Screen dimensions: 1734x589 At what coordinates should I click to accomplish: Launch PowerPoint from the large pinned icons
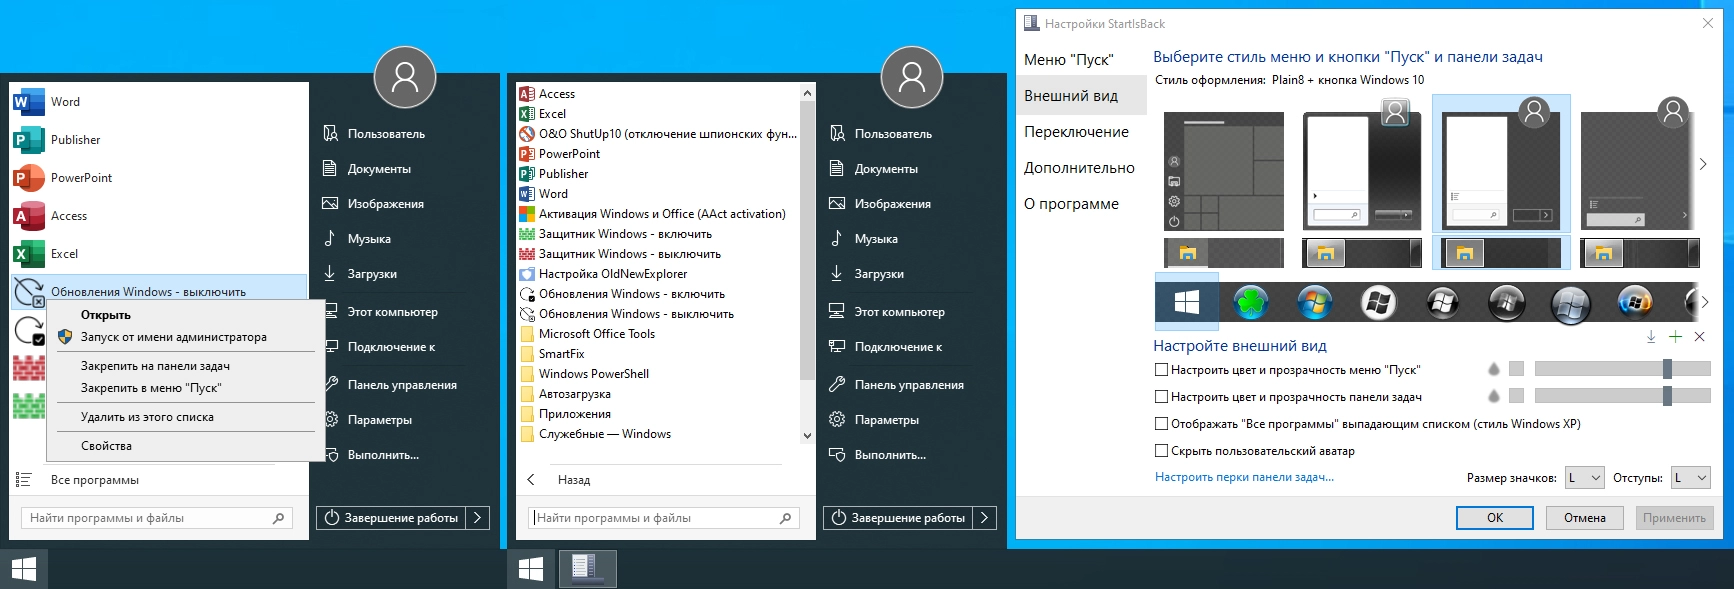coord(28,178)
